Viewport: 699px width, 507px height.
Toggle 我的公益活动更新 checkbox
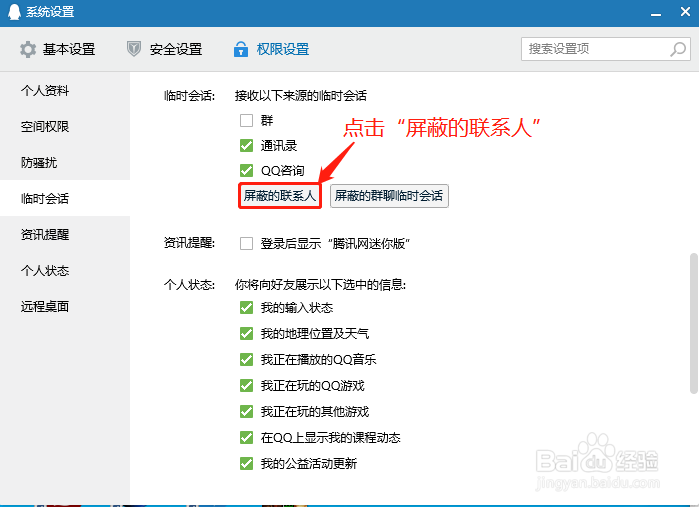tap(247, 463)
